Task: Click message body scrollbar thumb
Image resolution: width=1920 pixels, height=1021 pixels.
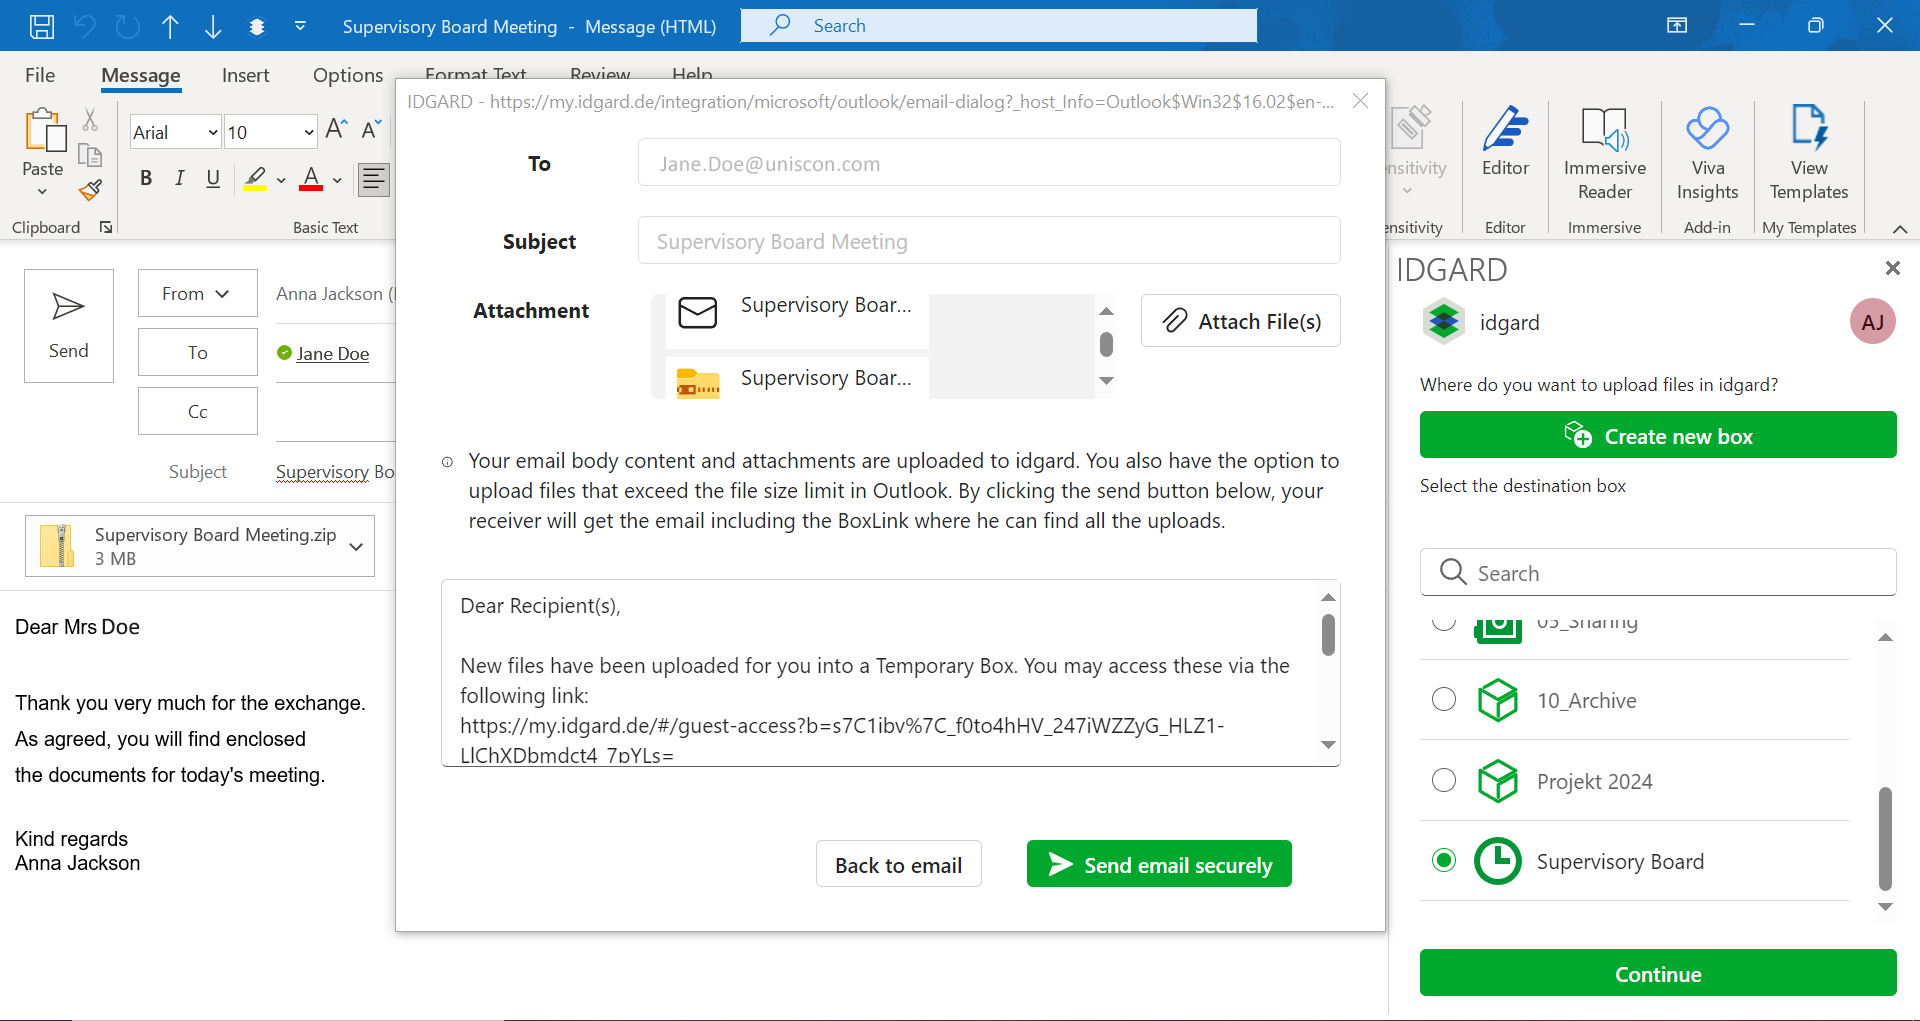Action: 1328,634
